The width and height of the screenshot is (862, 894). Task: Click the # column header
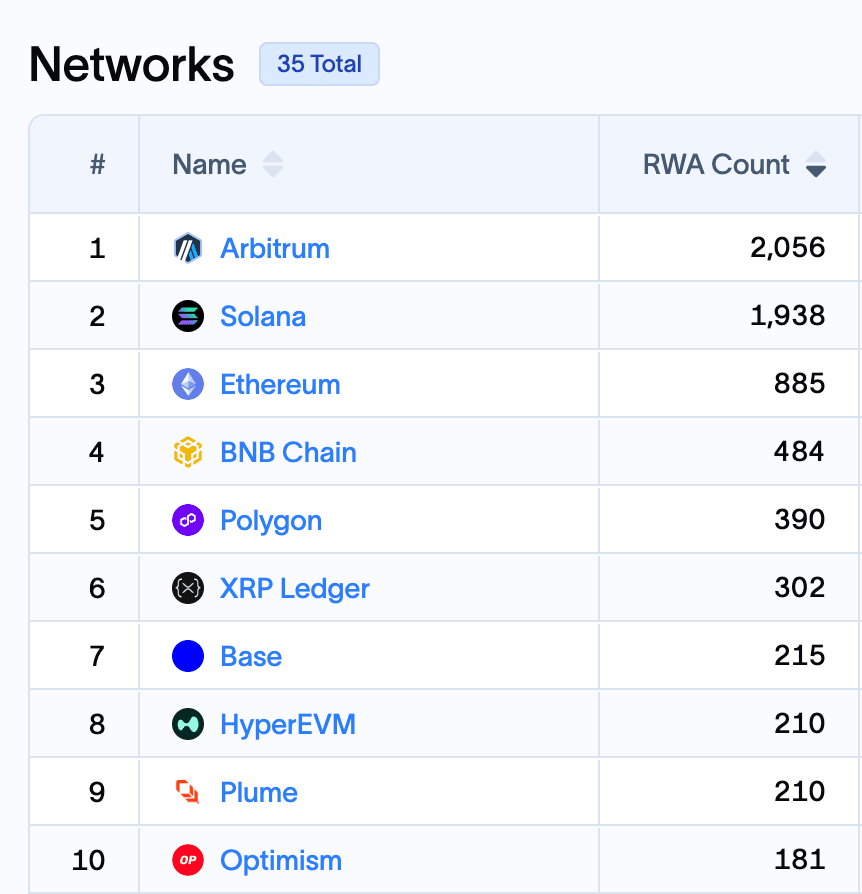[84, 164]
